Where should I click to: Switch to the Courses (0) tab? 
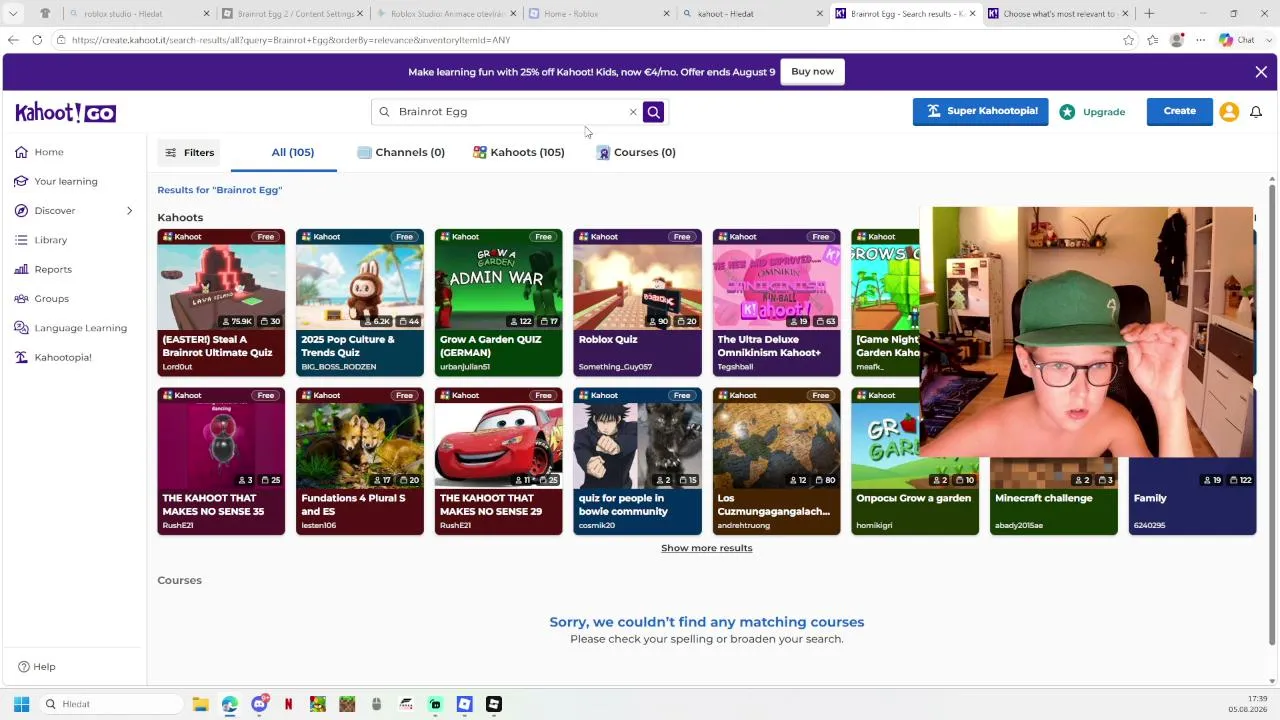(636, 152)
